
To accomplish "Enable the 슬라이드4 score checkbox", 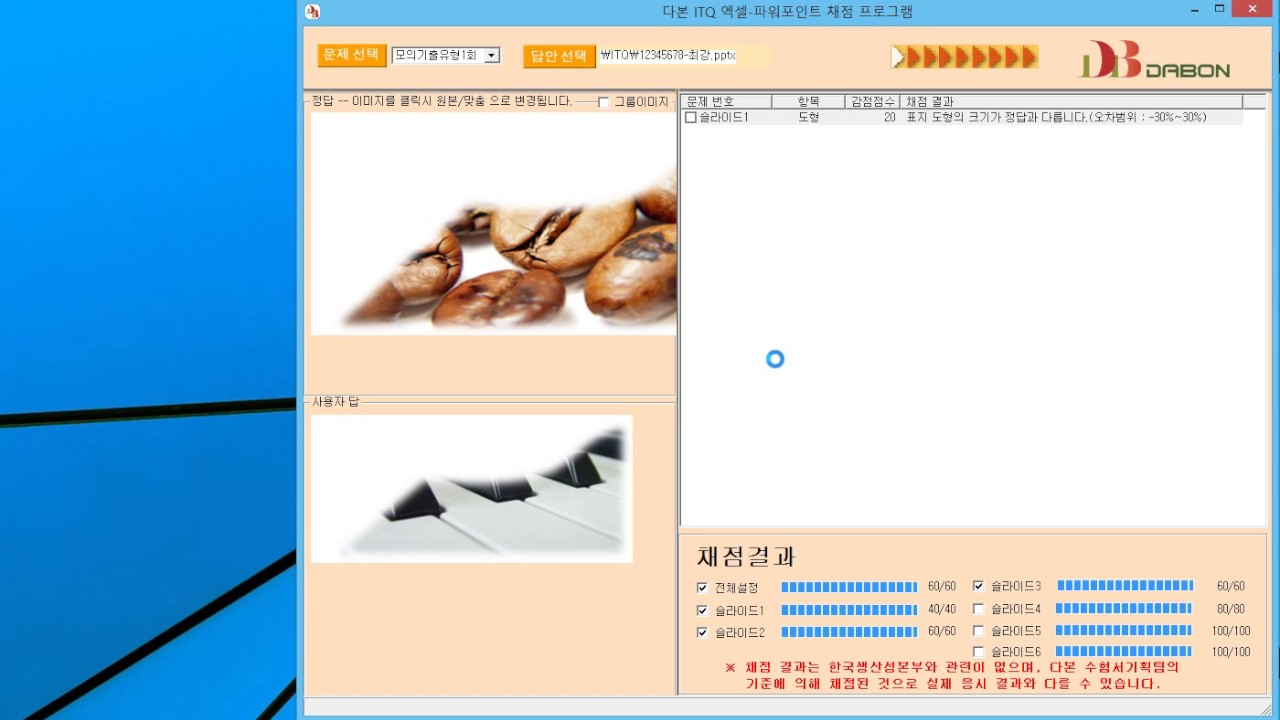I will click(x=978, y=608).
